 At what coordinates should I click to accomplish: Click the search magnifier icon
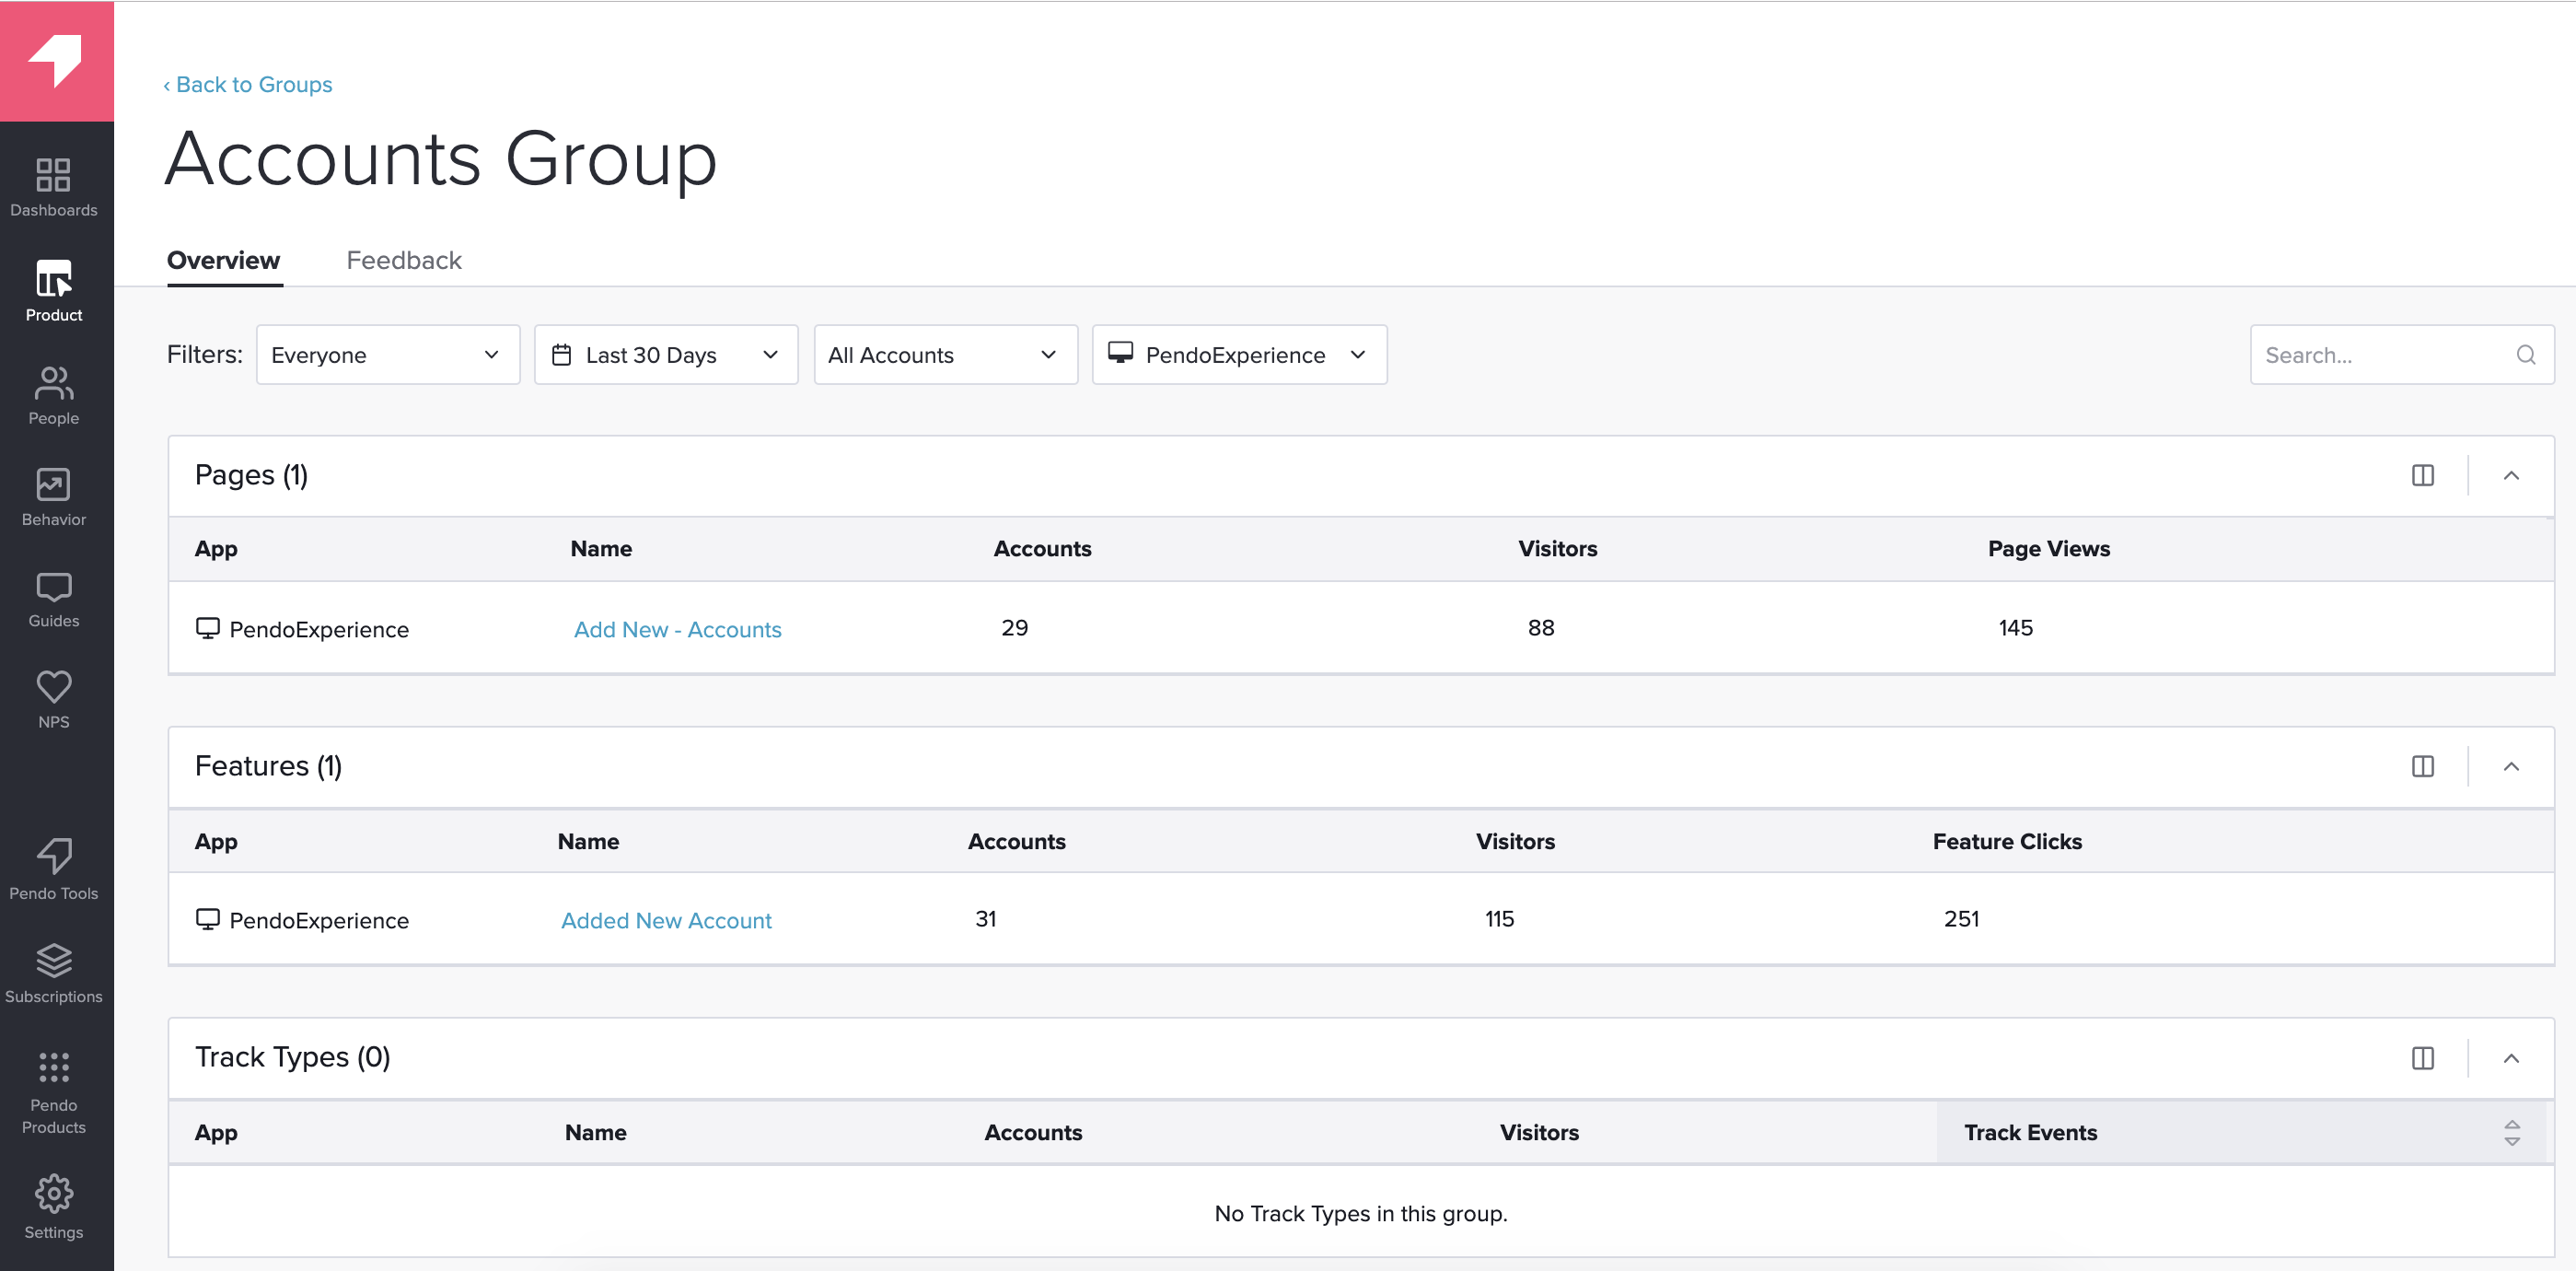point(2525,355)
